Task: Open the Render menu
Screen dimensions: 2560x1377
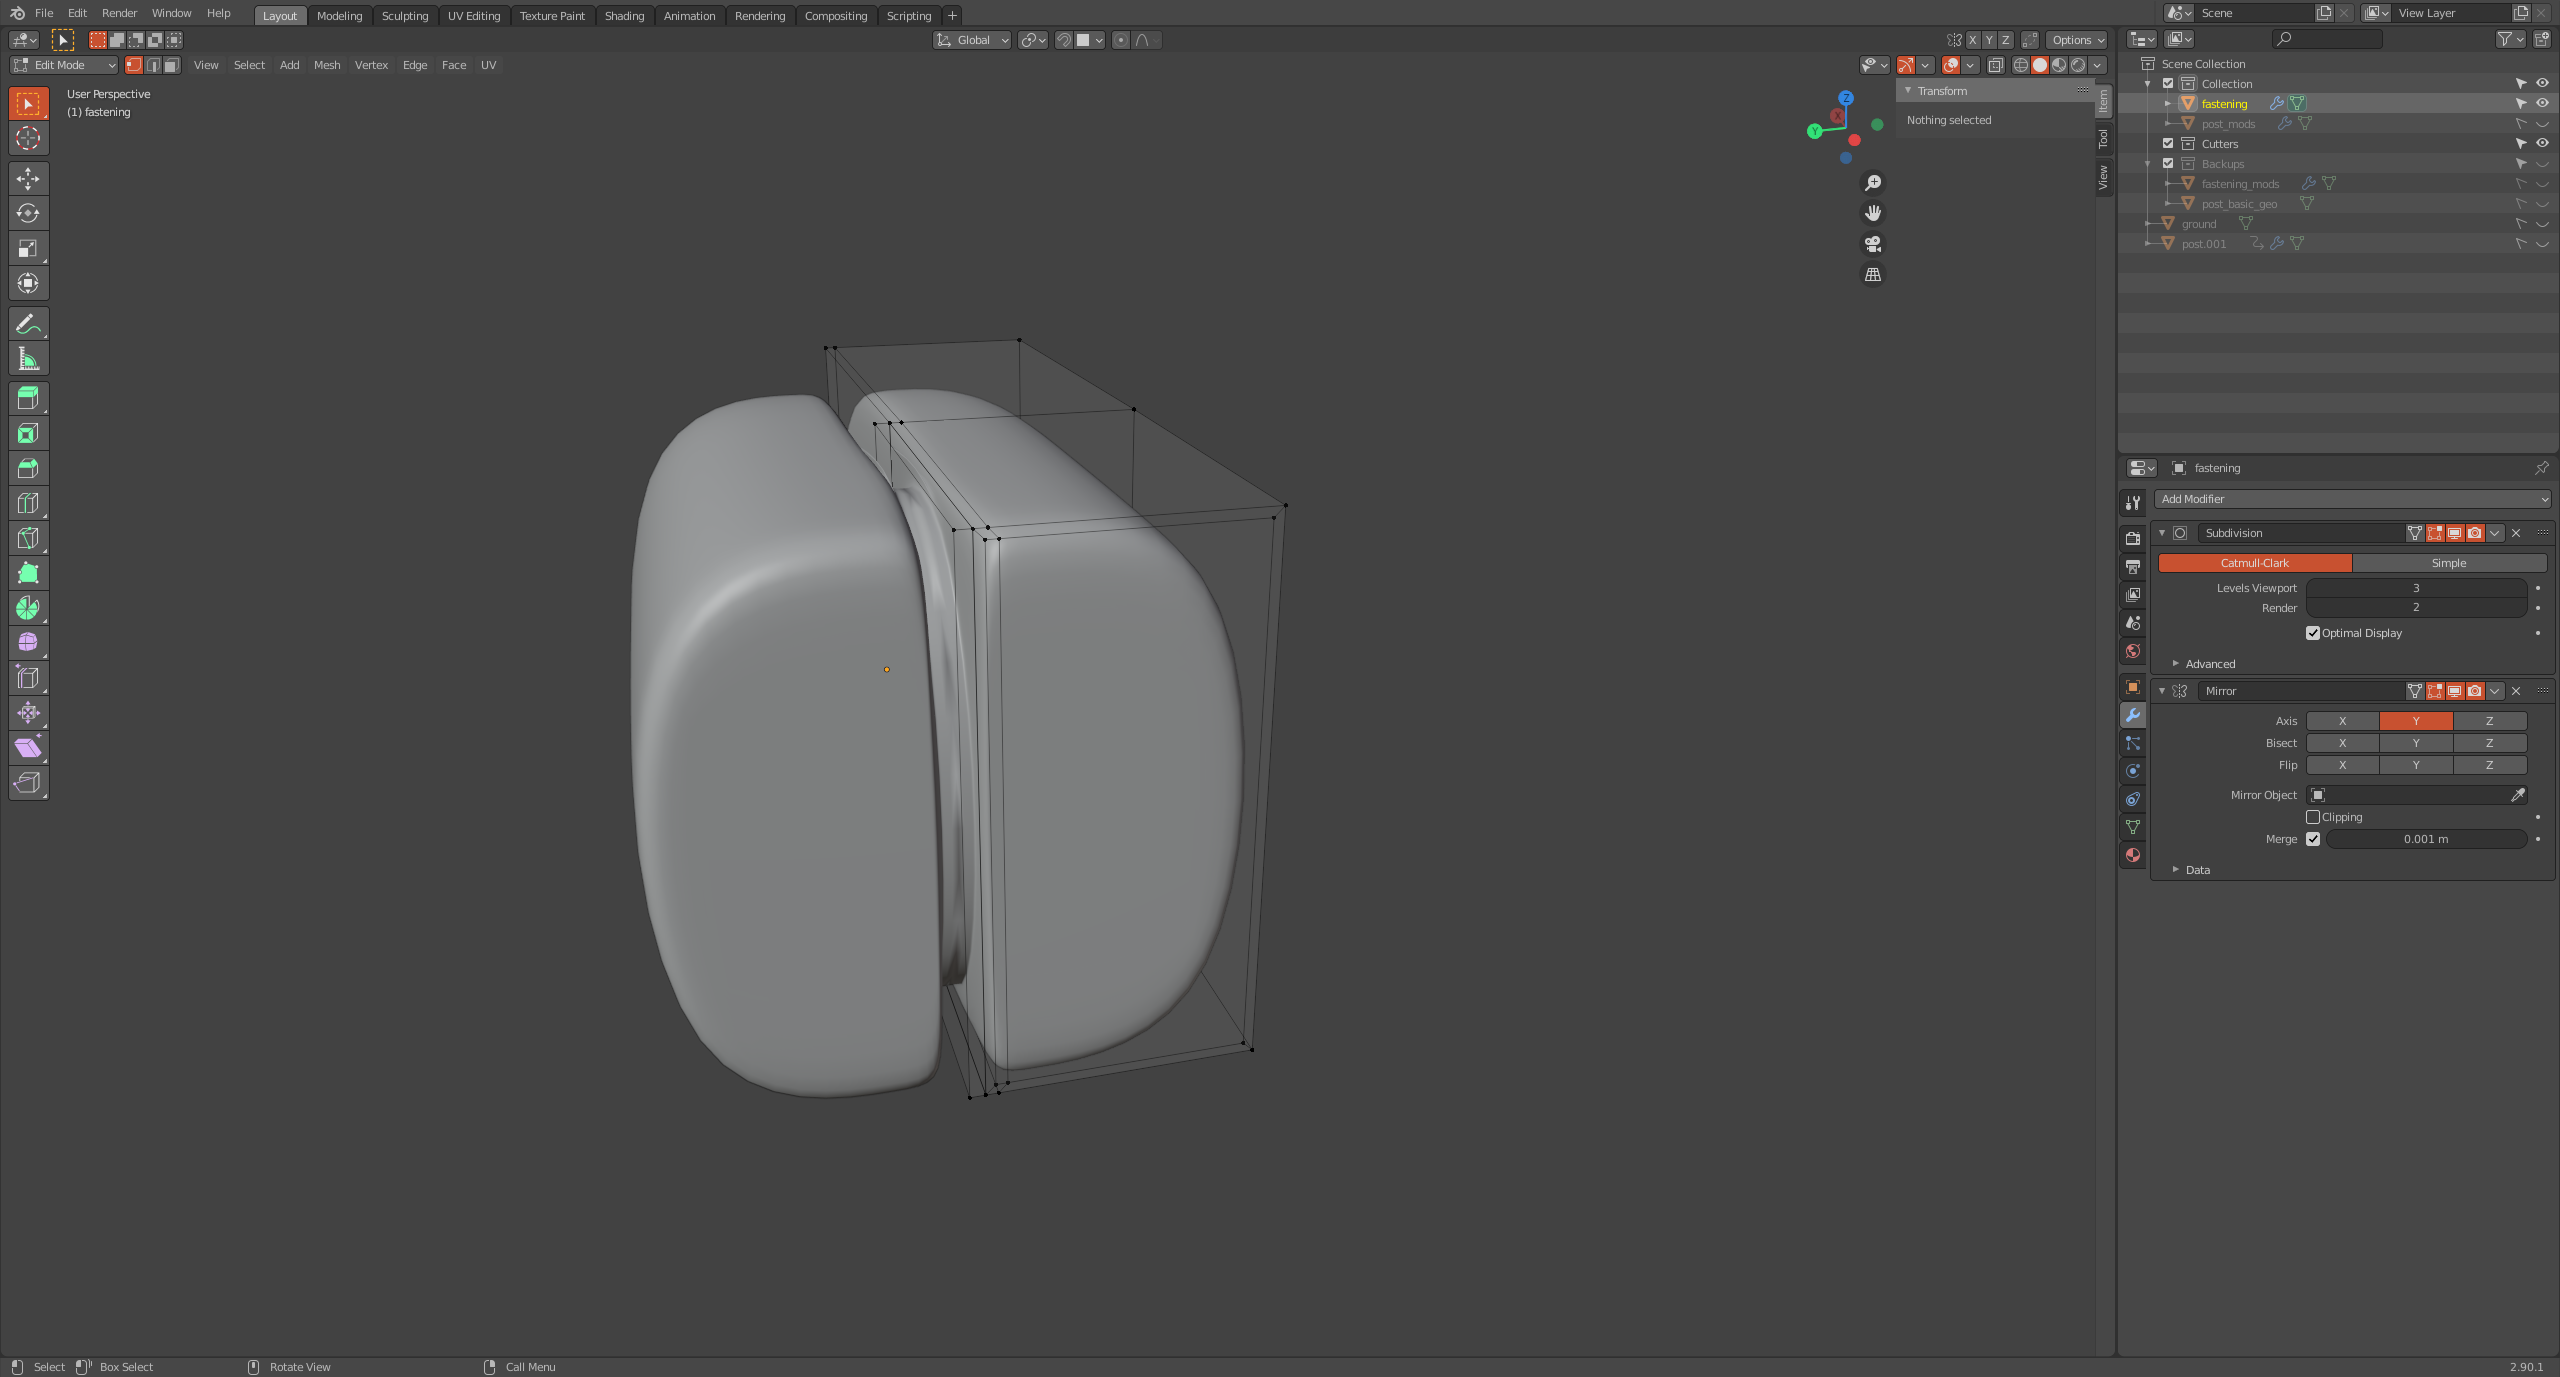Action: point(119,13)
